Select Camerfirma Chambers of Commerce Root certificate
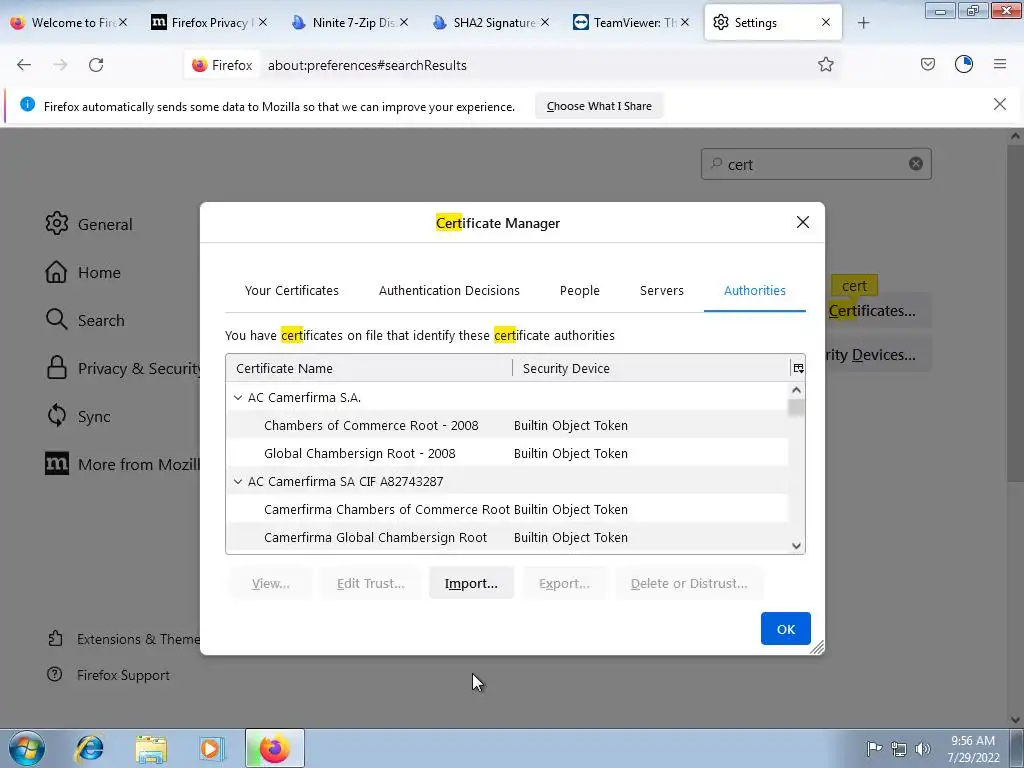The height and width of the screenshot is (768, 1024). (x=507, y=509)
